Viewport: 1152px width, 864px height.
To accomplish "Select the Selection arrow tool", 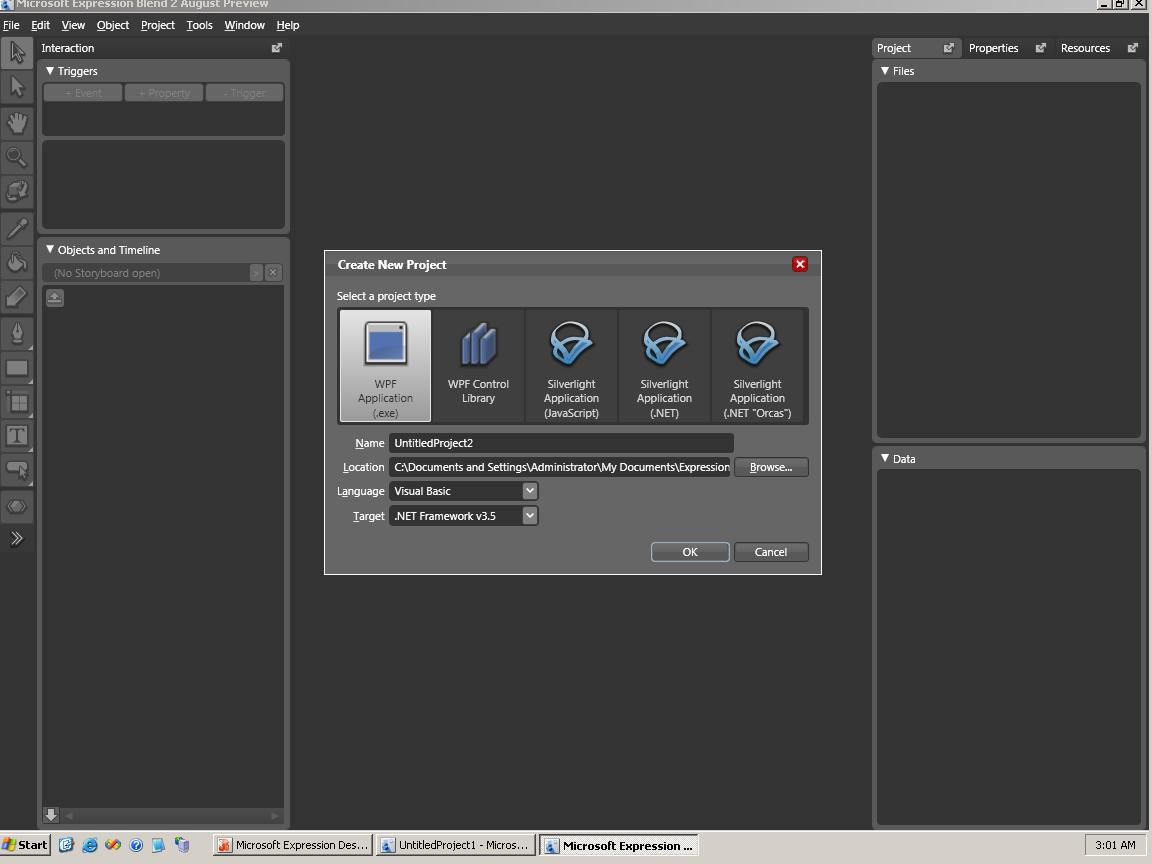I will click(17, 52).
